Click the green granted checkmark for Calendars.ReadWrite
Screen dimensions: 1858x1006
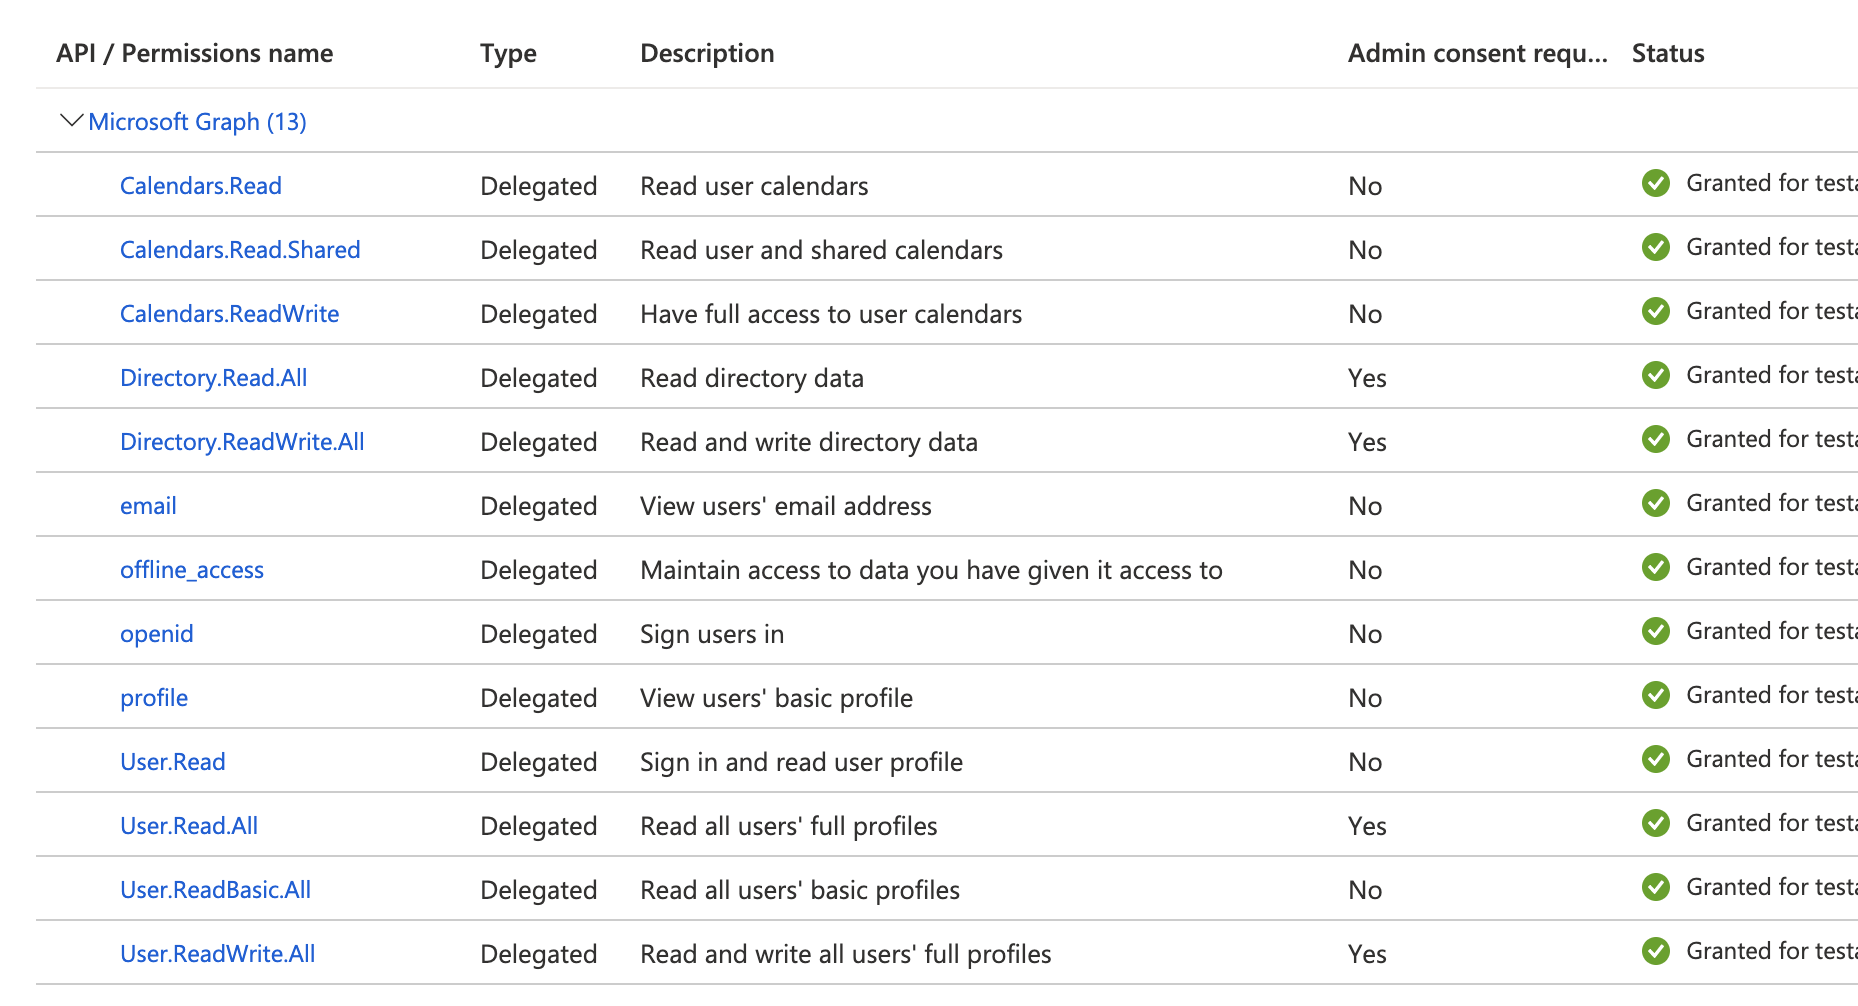(1656, 311)
